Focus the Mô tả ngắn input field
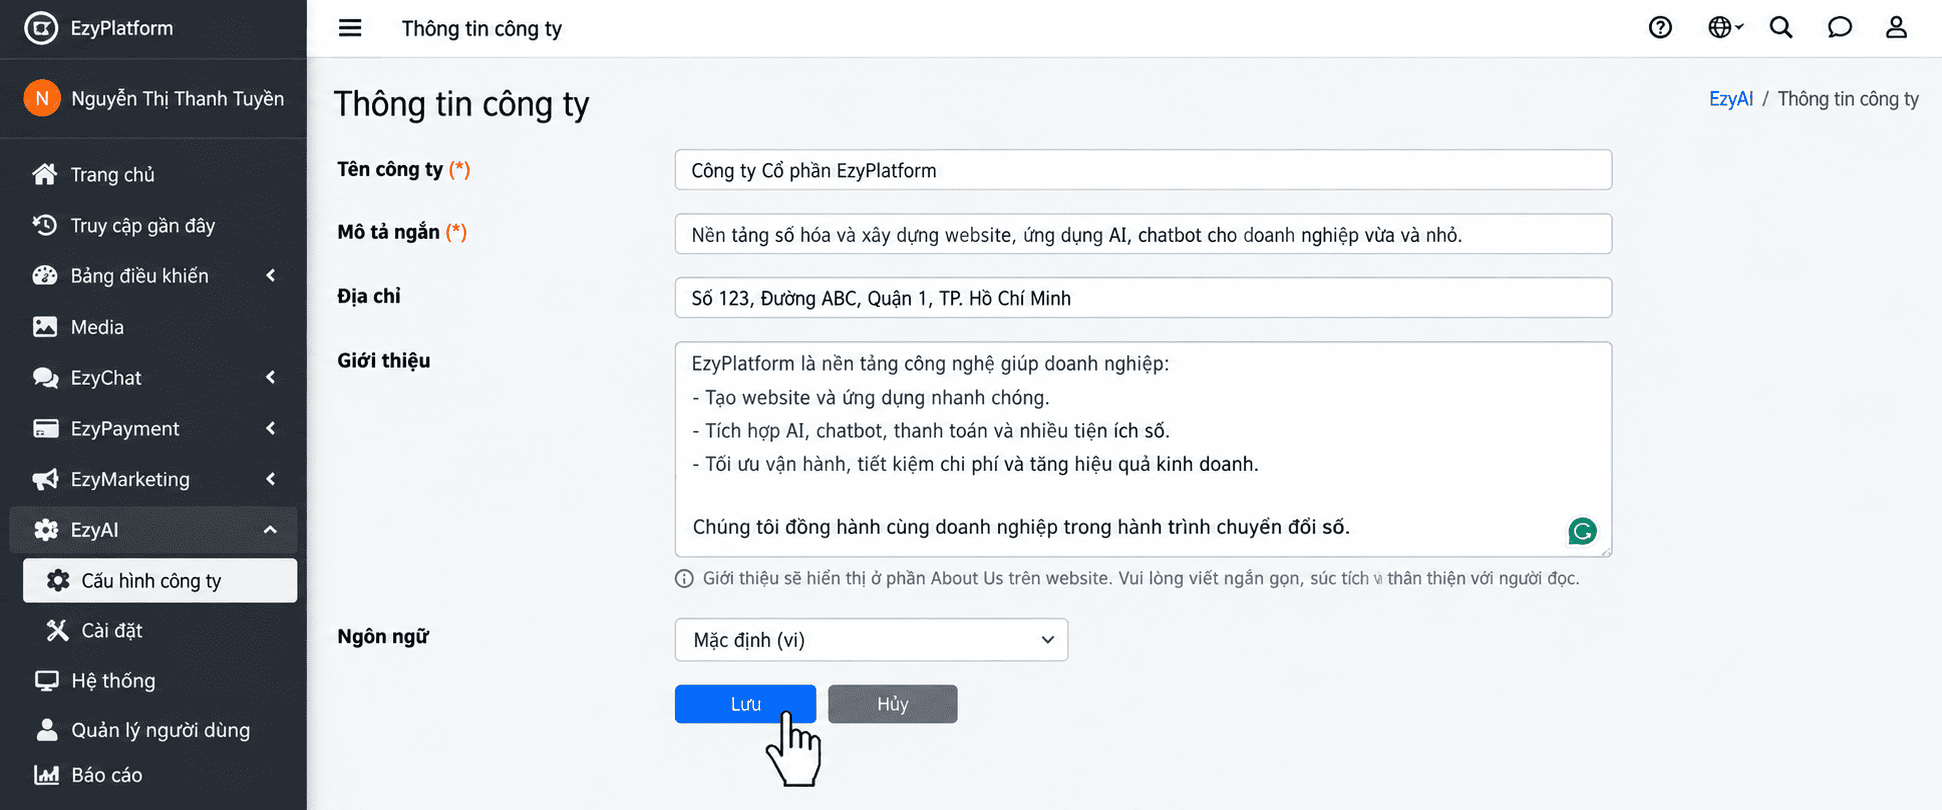 coord(1143,234)
